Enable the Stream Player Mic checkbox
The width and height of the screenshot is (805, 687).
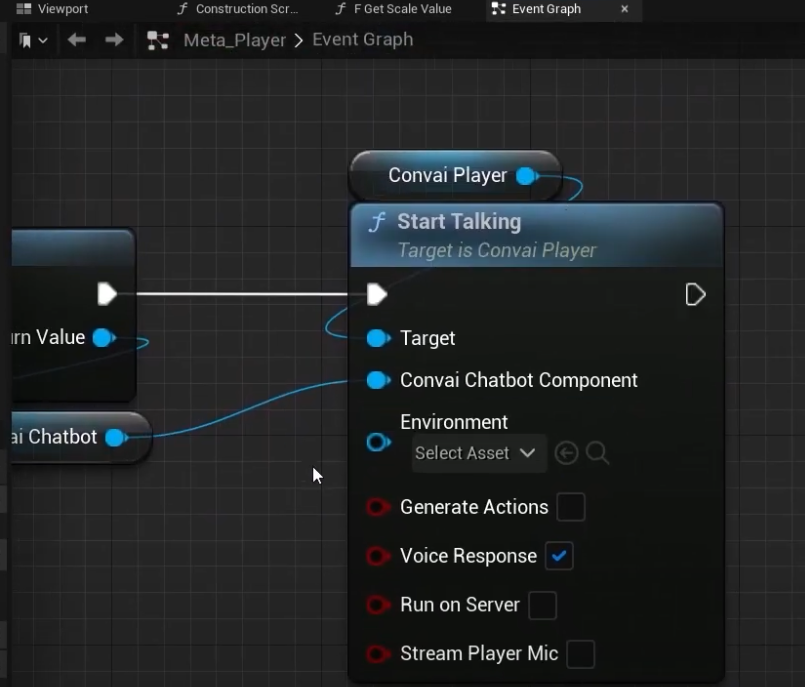point(581,654)
